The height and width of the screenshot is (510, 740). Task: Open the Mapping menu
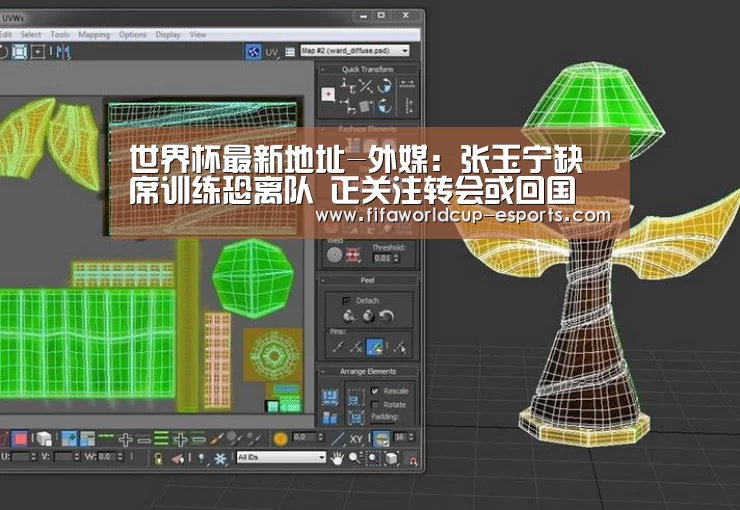point(94,34)
